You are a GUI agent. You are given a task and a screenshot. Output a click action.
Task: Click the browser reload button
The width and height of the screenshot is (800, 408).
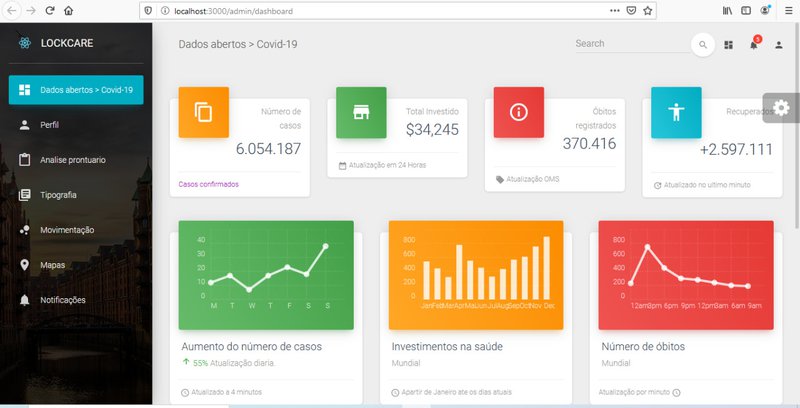click(49, 10)
